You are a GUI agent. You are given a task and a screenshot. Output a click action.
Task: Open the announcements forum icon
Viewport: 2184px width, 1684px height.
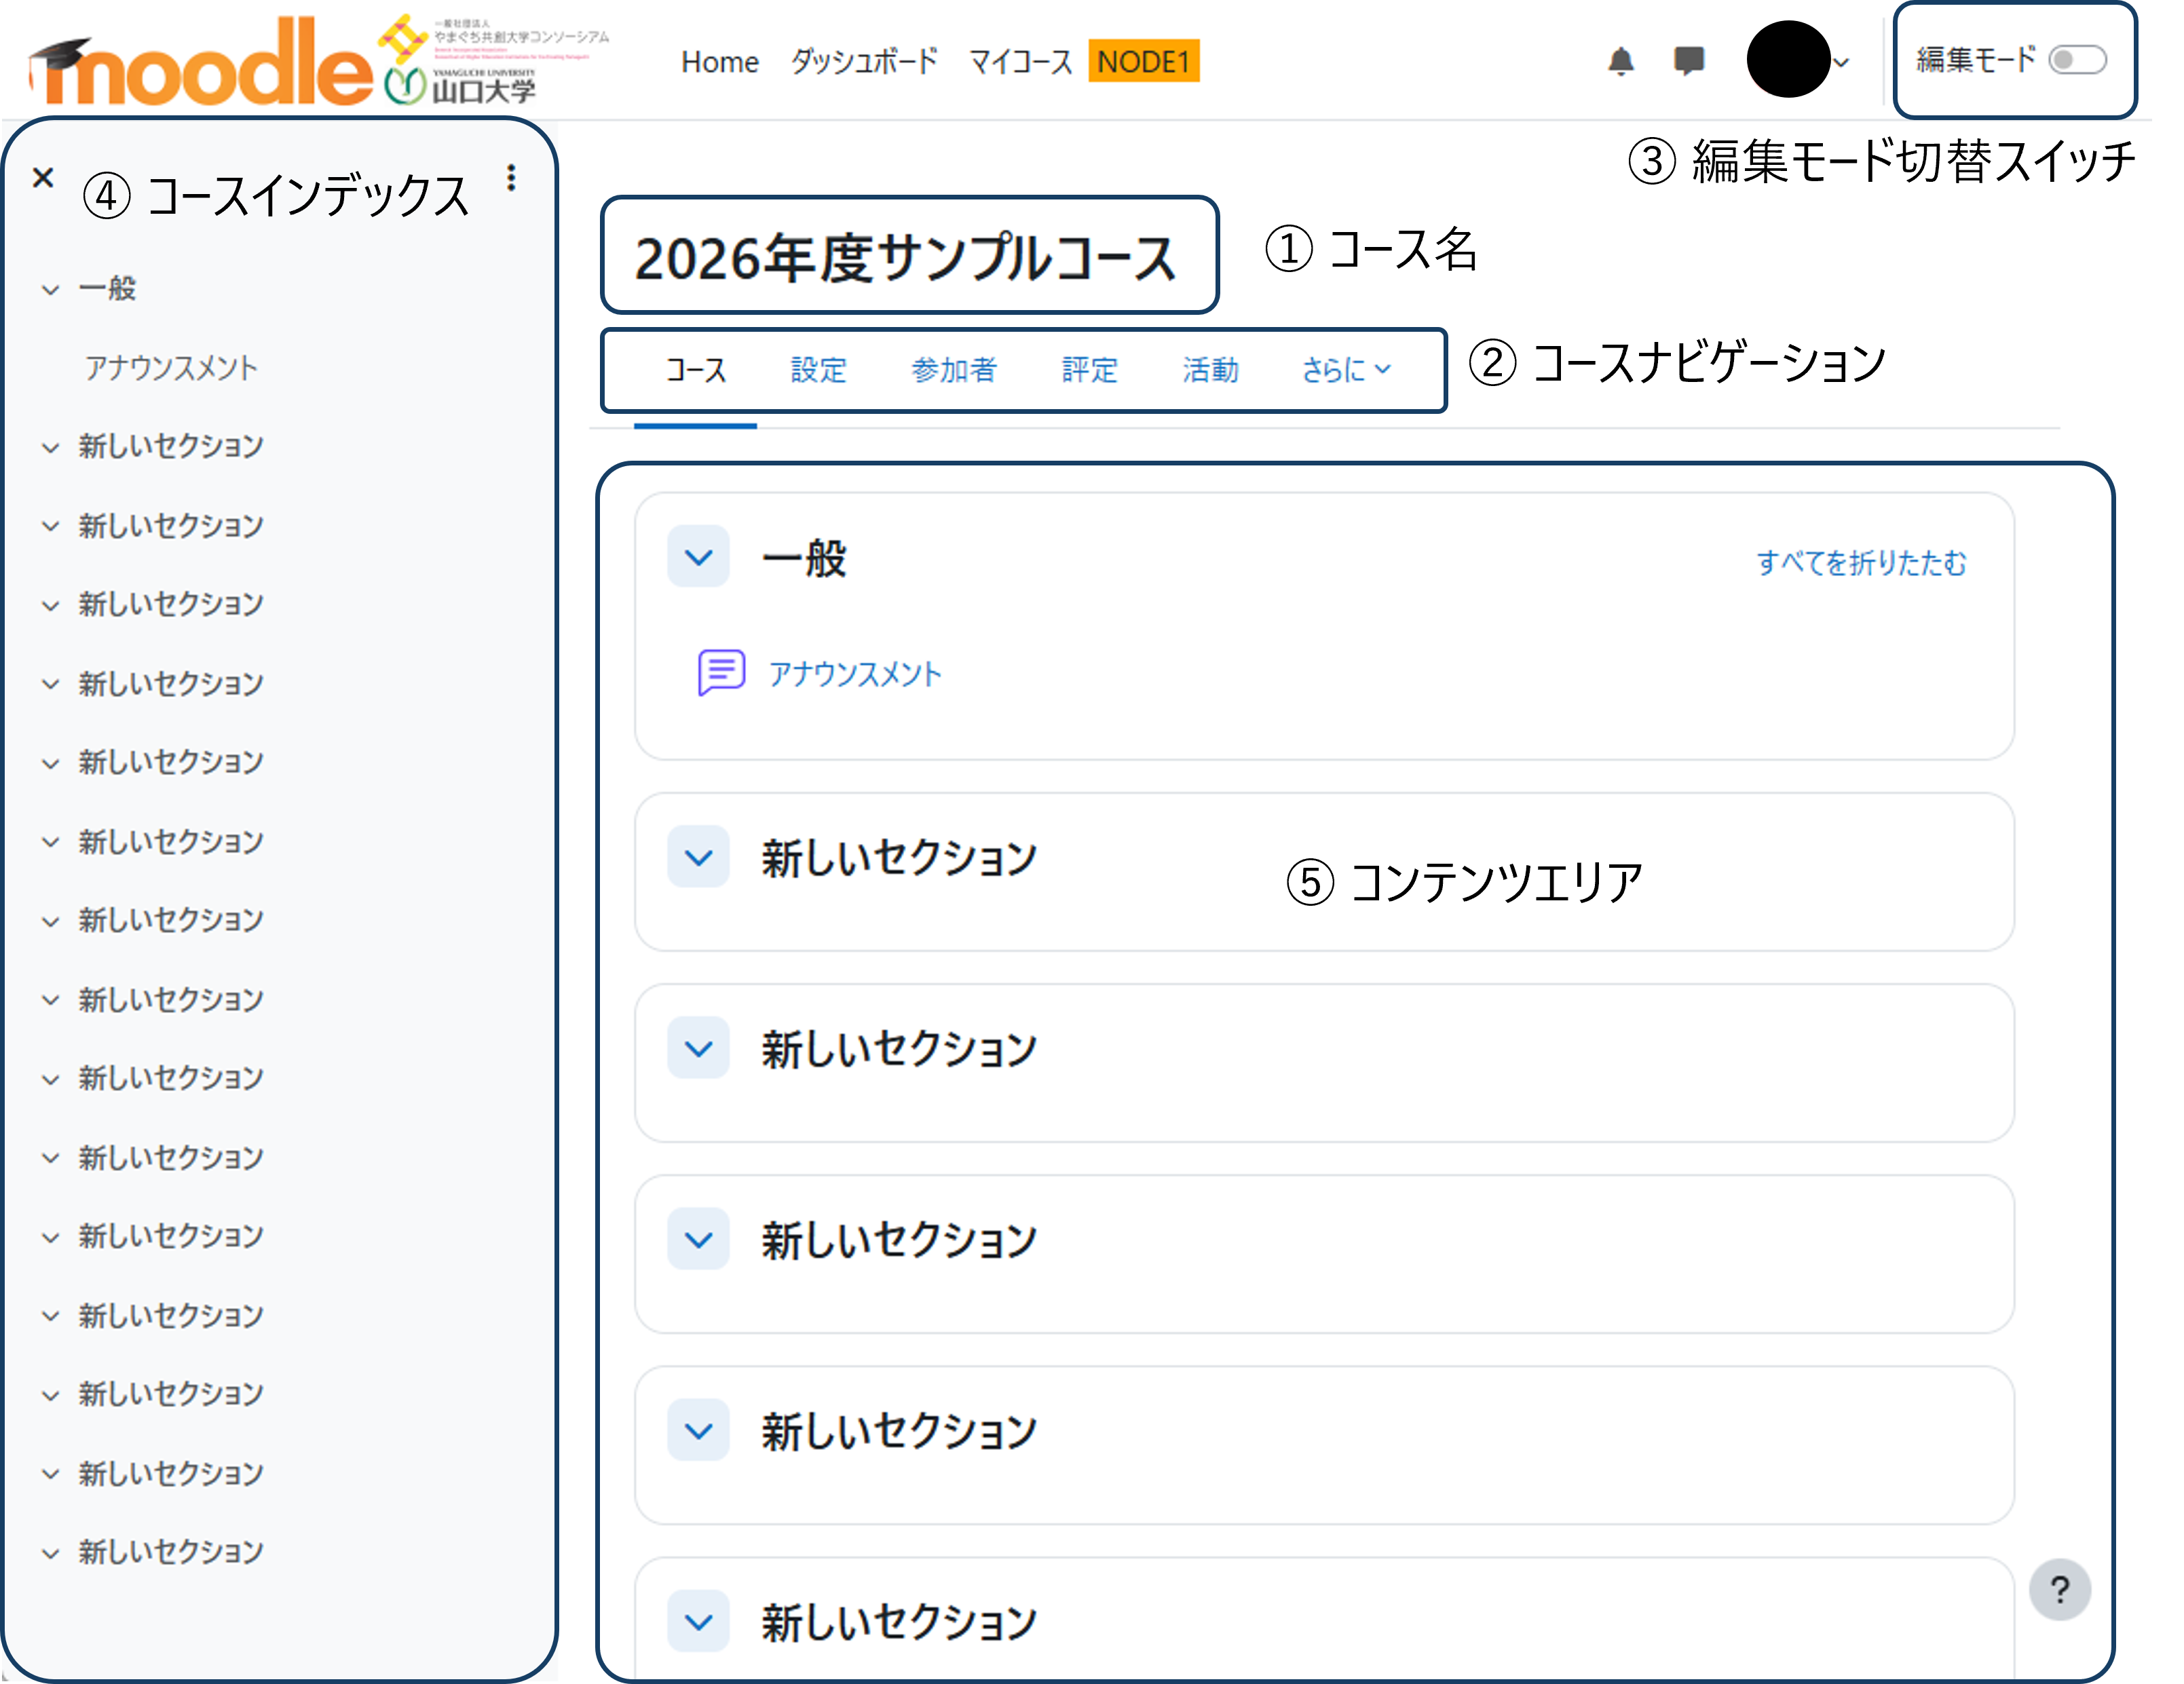(x=721, y=672)
